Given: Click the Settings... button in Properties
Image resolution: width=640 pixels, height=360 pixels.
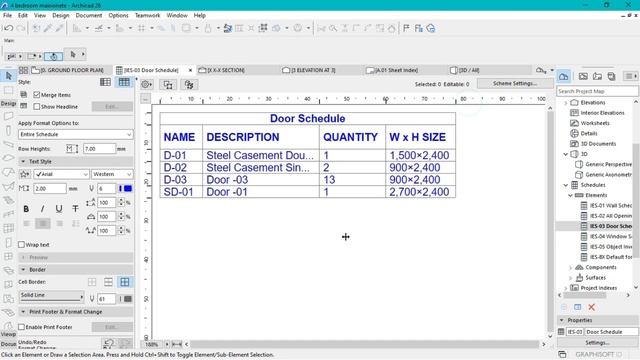Looking at the screenshot, I should pos(598,343).
